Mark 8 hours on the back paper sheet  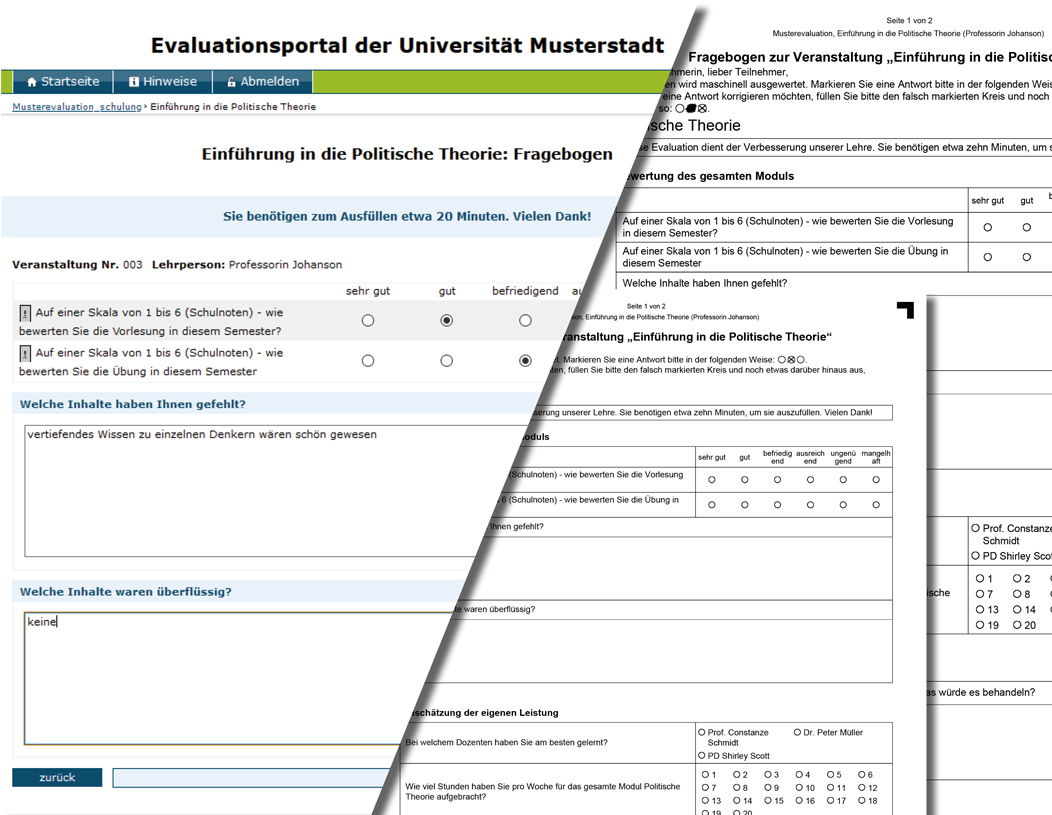[x=1017, y=594]
